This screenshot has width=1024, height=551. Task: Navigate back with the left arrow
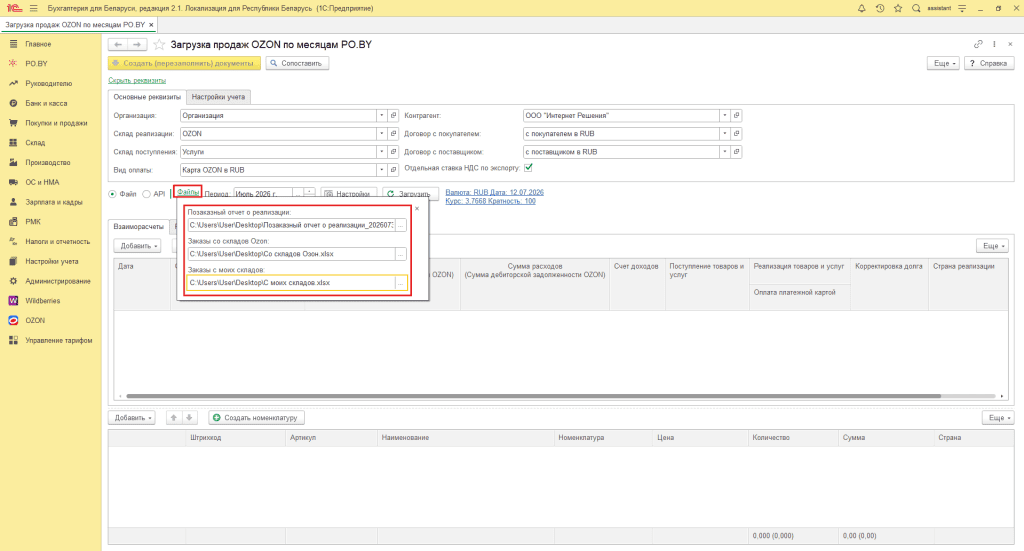(x=118, y=44)
